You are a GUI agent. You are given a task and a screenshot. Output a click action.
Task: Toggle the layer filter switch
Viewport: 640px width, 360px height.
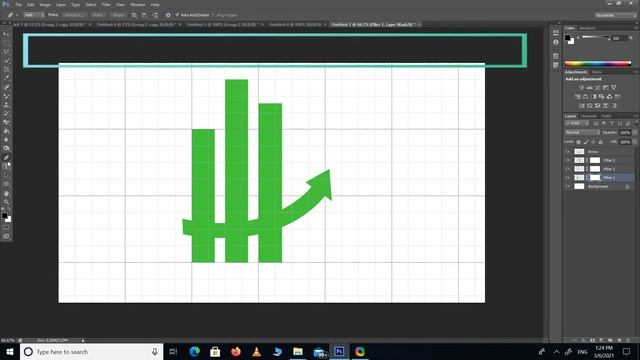[636, 123]
